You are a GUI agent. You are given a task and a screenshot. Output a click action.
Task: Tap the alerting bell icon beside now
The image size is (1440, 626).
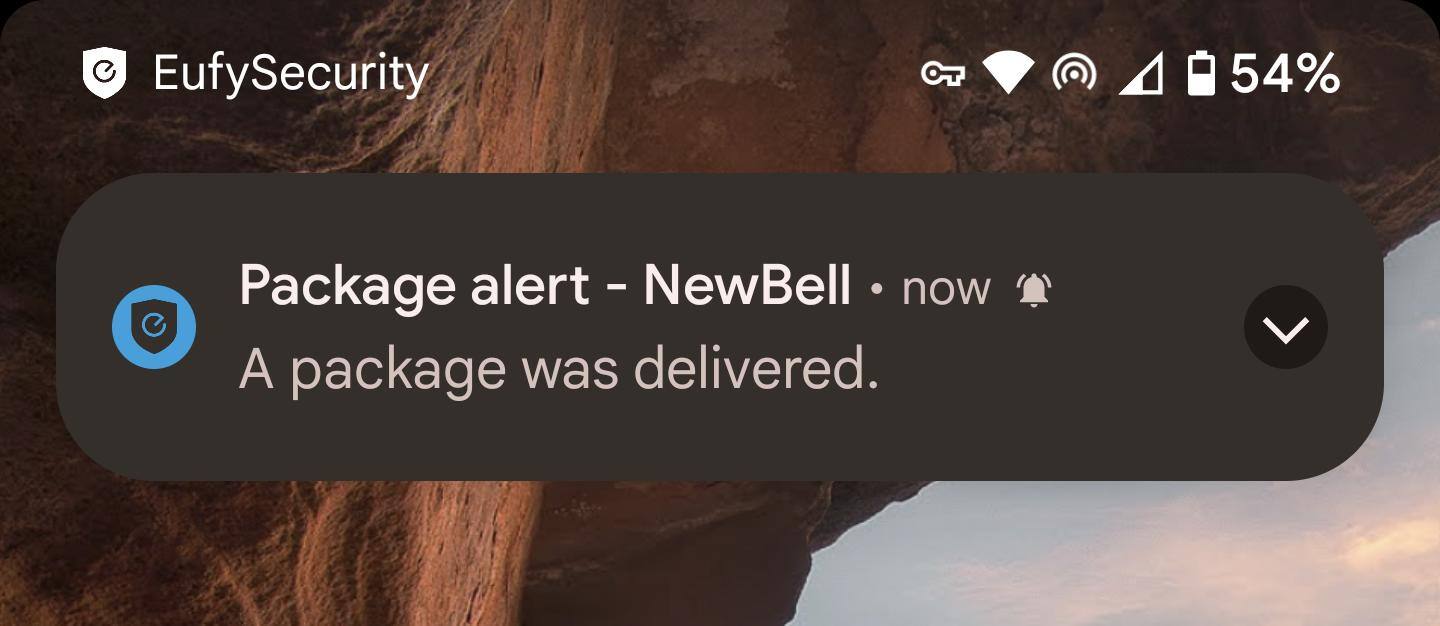coord(1034,291)
